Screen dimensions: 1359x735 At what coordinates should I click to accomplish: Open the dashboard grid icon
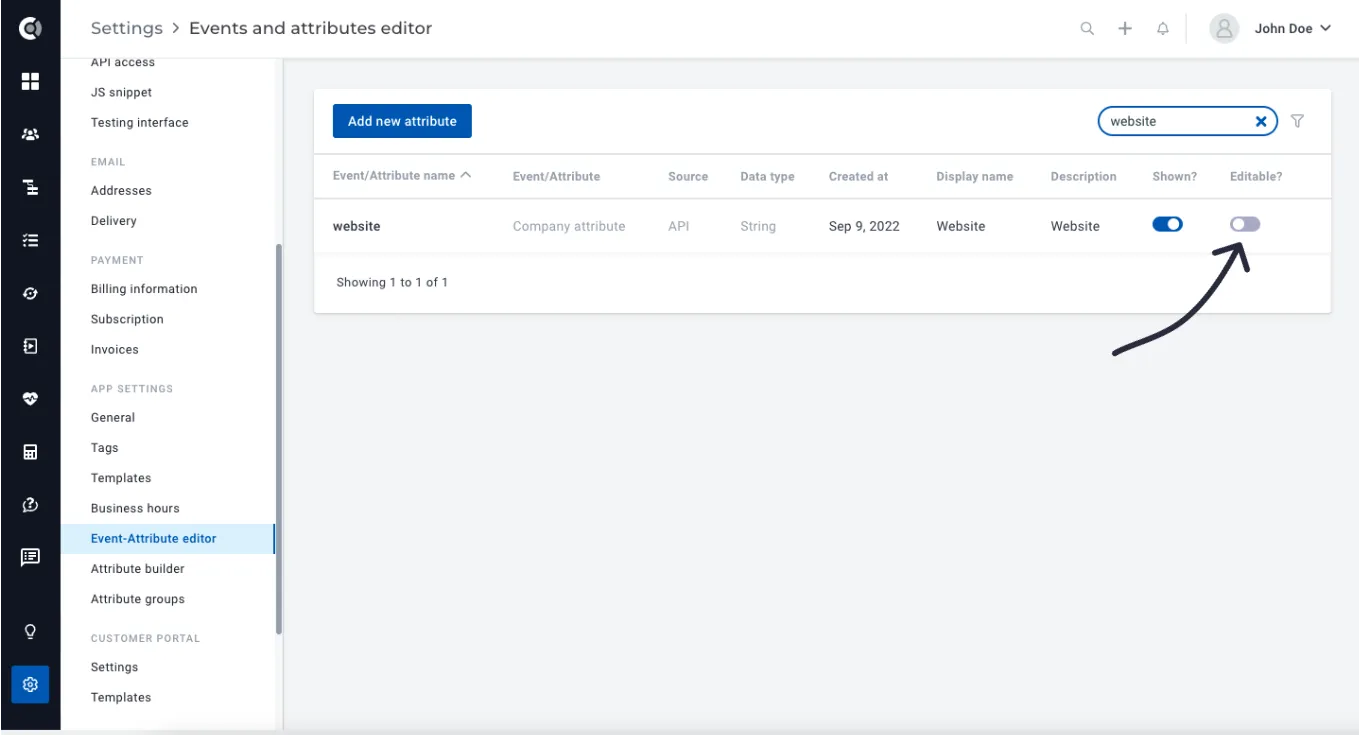pyautogui.click(x=30, y=81)
